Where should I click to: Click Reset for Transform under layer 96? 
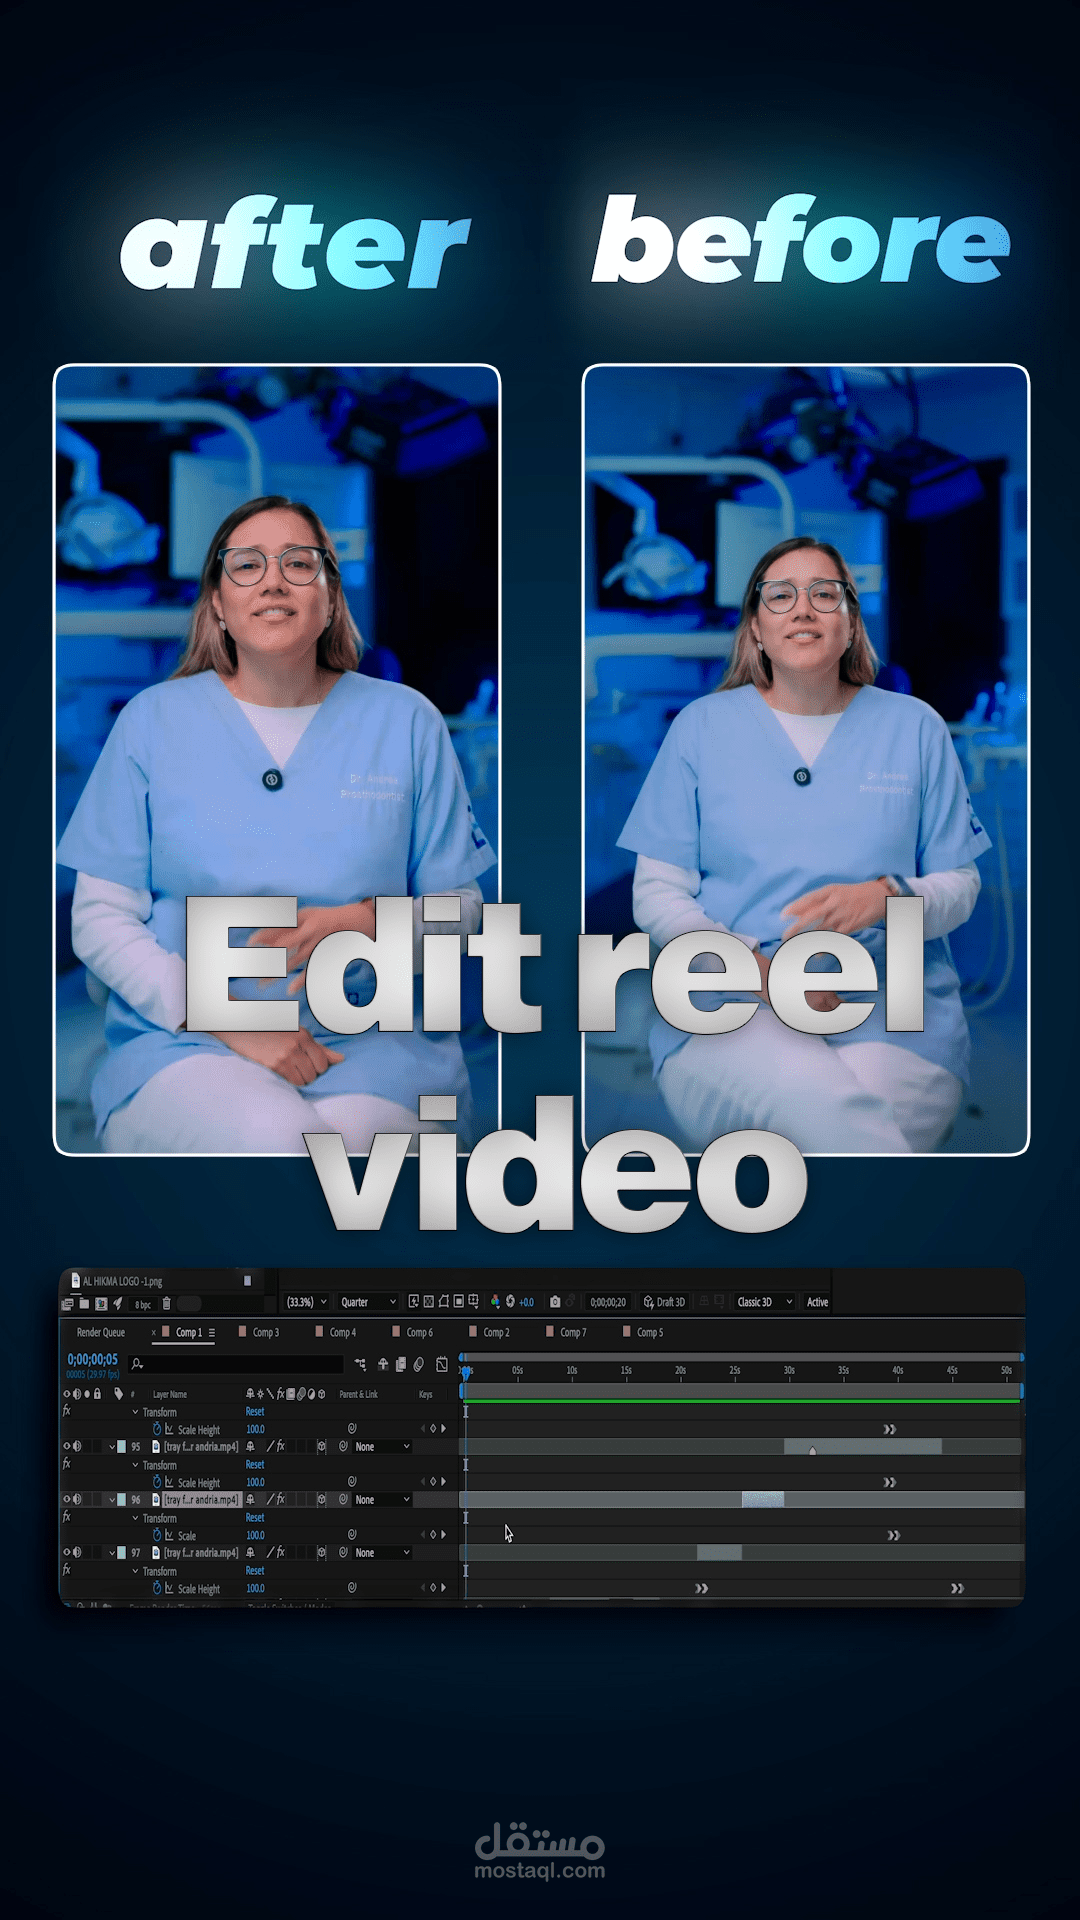click(x=255, y=1517)
